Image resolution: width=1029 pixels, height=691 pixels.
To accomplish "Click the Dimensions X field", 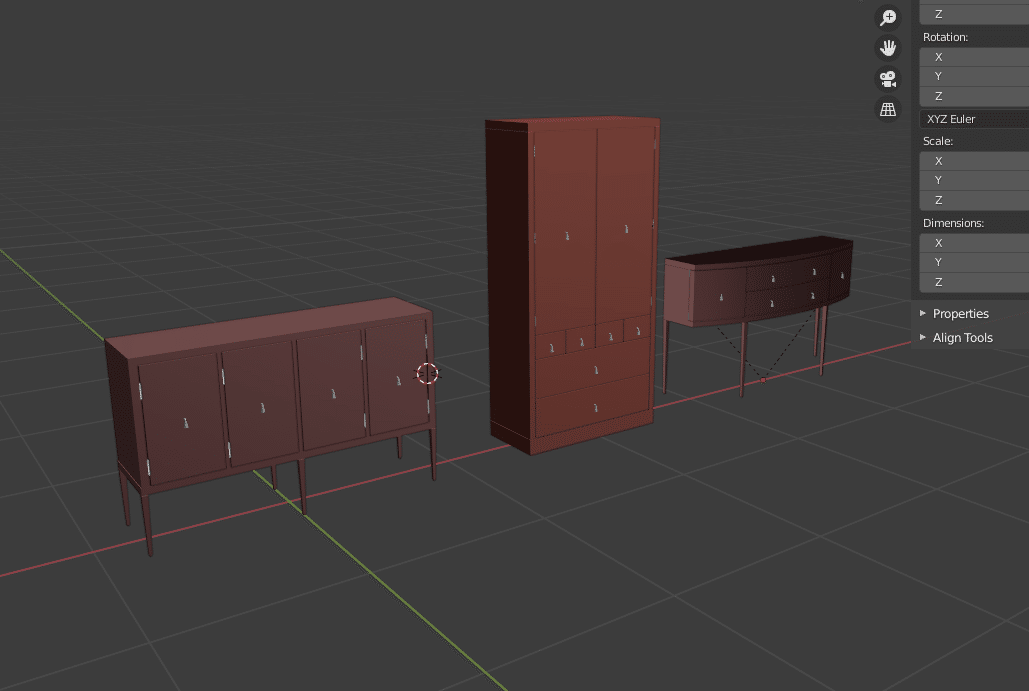I will coord(974,243).
